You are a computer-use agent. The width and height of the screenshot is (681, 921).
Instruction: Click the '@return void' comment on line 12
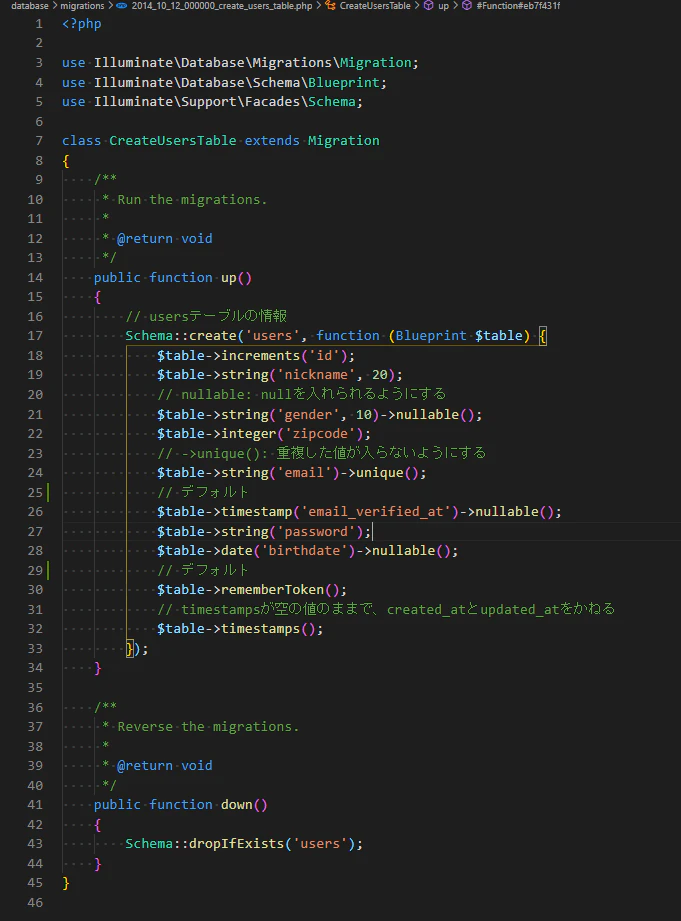coord(165,238)
